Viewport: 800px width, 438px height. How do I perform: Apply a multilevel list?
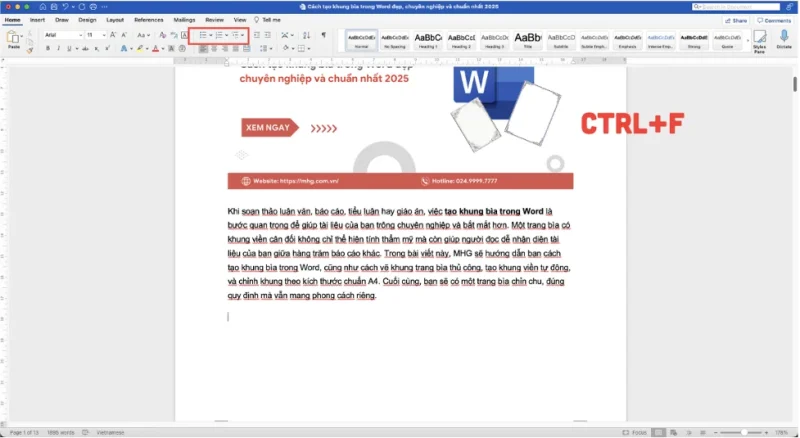tap(235, 35)
